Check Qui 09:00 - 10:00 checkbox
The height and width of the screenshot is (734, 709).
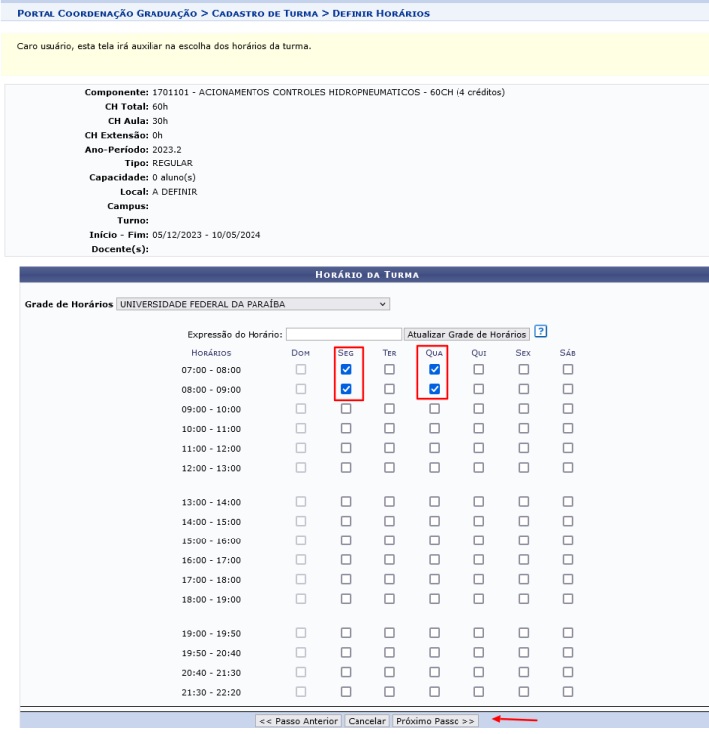pyautogui.click(x=478, y=409)
